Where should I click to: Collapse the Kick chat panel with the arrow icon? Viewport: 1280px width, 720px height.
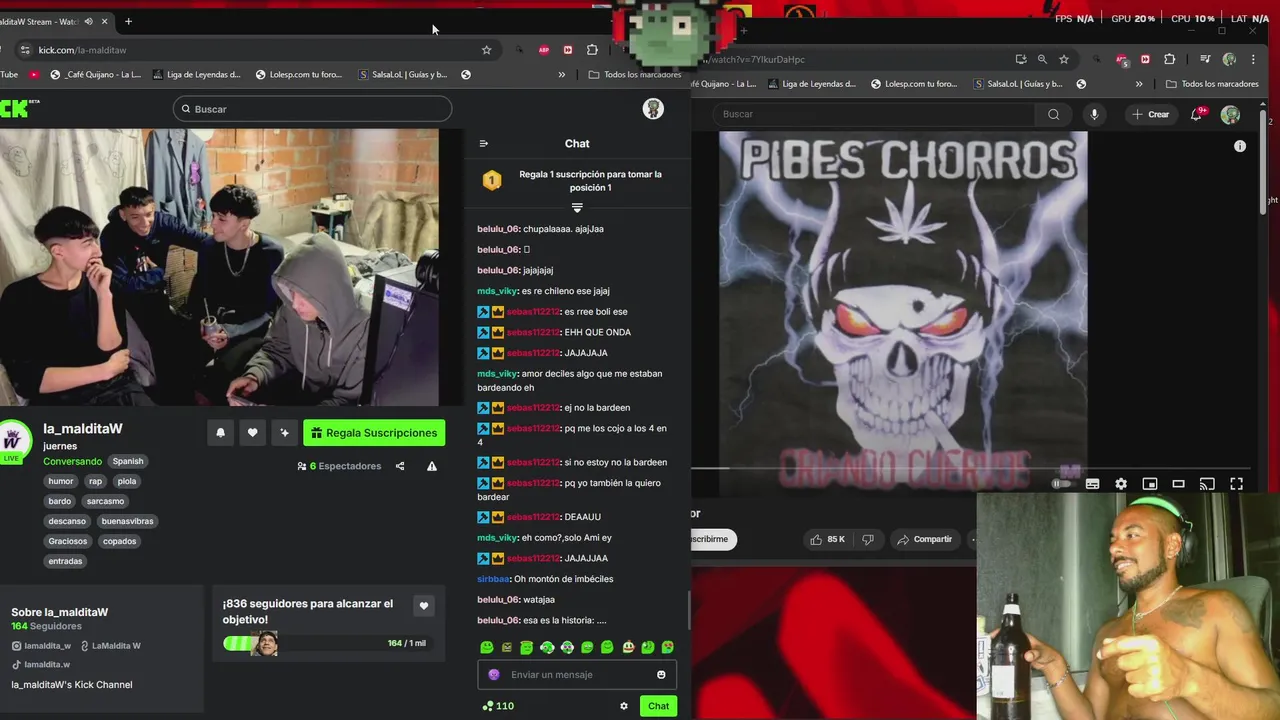[484, 144]
